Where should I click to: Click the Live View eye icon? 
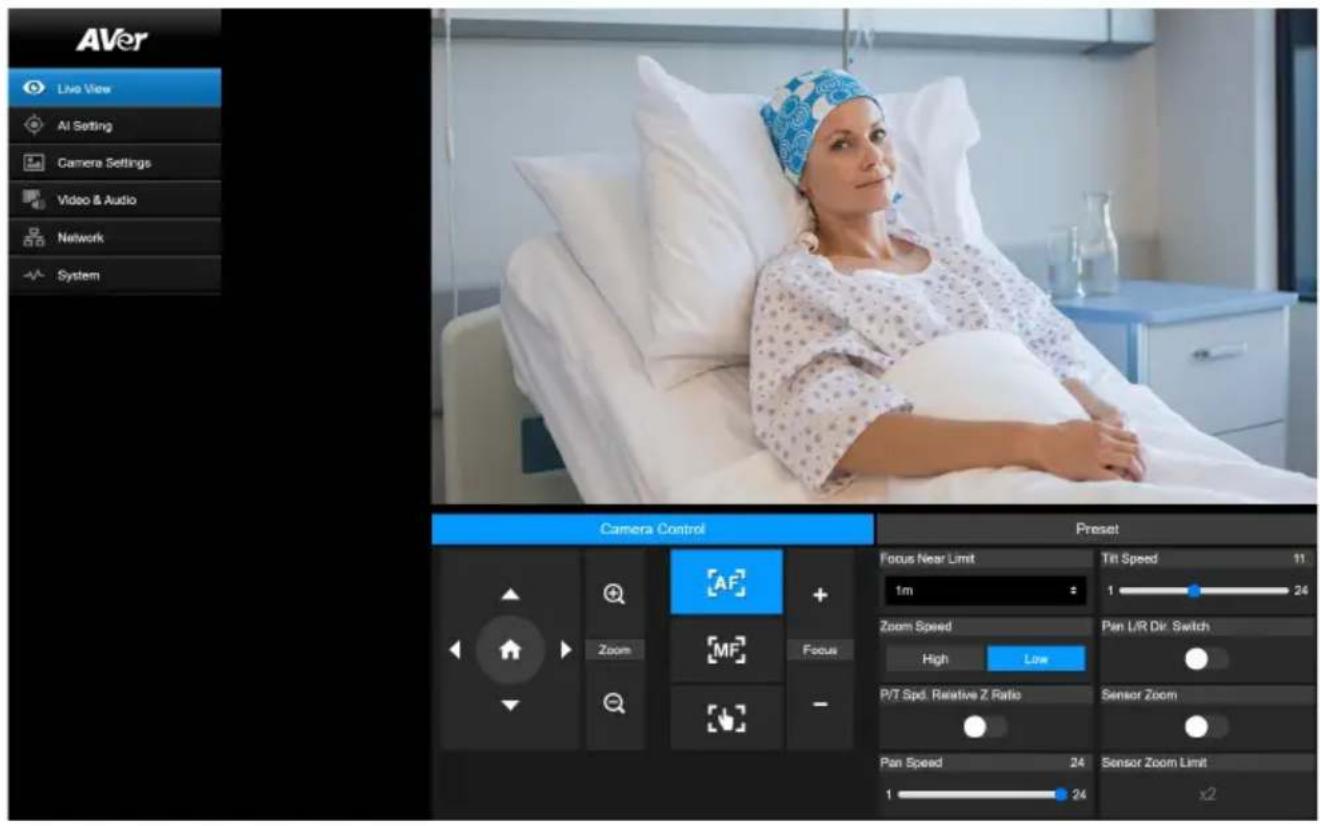click(34, 88)
